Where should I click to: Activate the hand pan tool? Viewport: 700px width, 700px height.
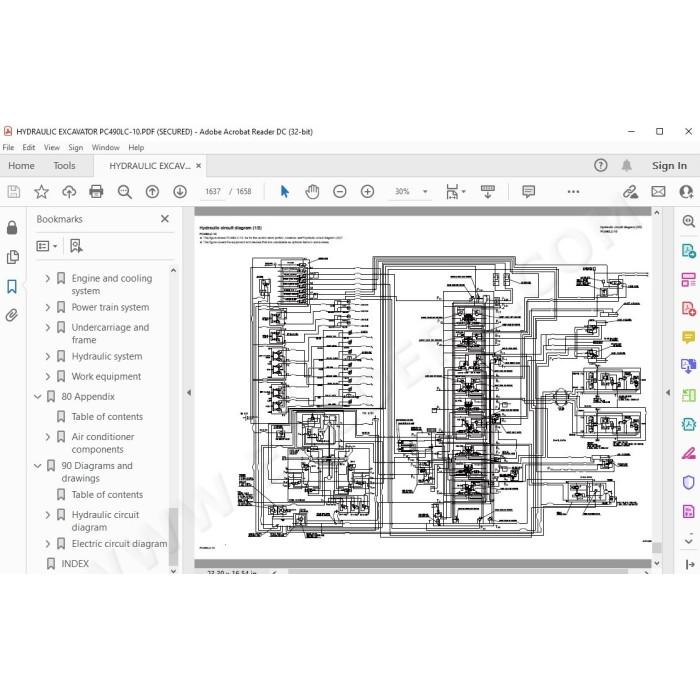312,192
